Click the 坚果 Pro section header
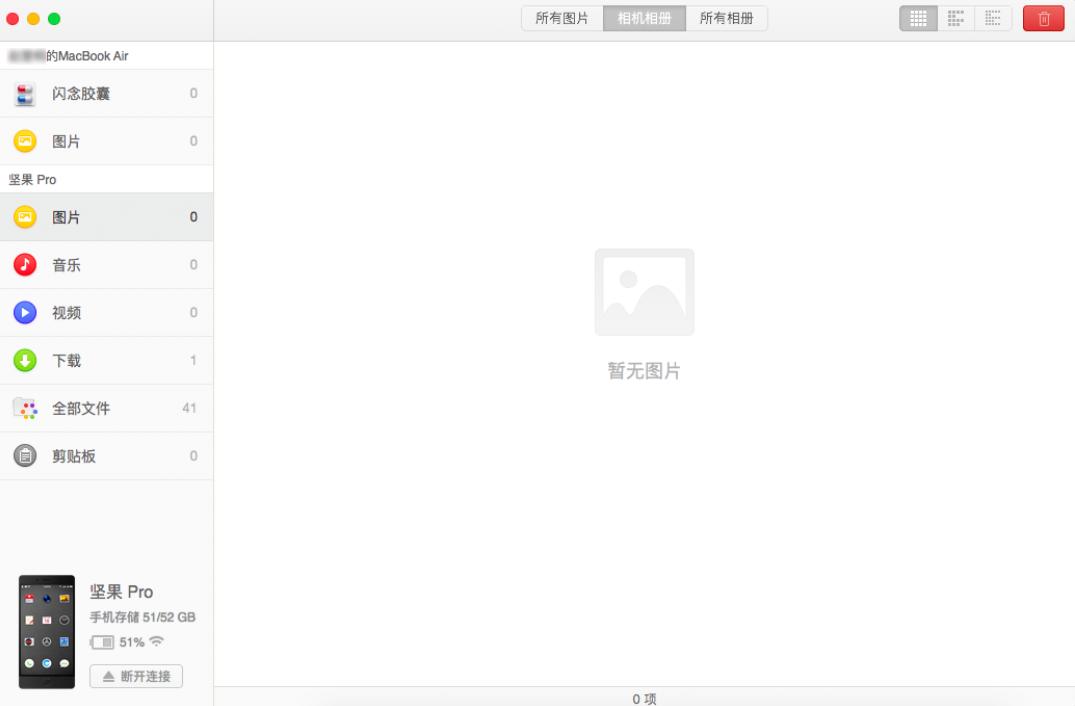Screen dimensions: 1075x706 click(33, 180)
